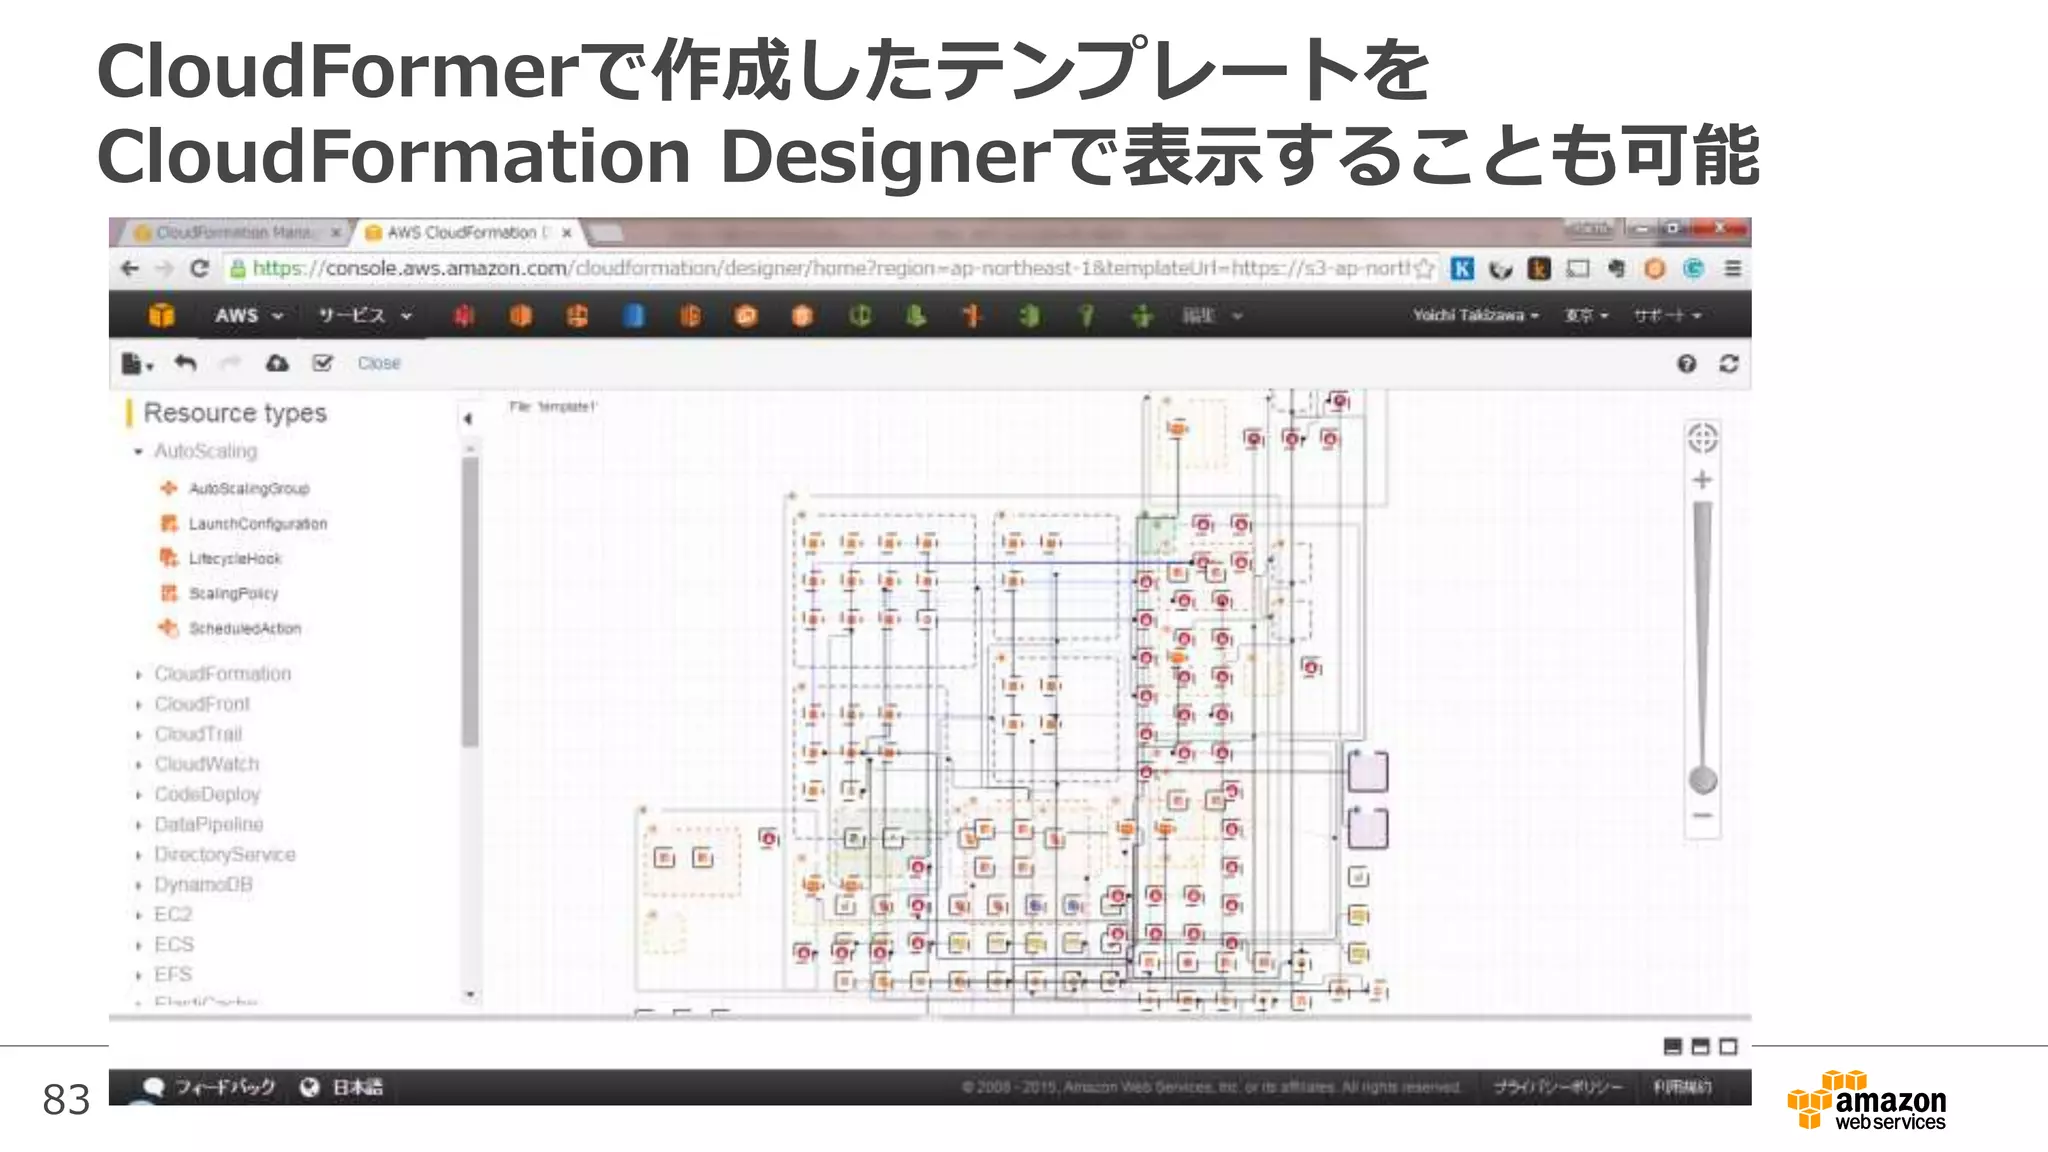Click the canvas zoom slider handle
The height and width of the screenshot is (1152, 2048).
[1702, 779]
